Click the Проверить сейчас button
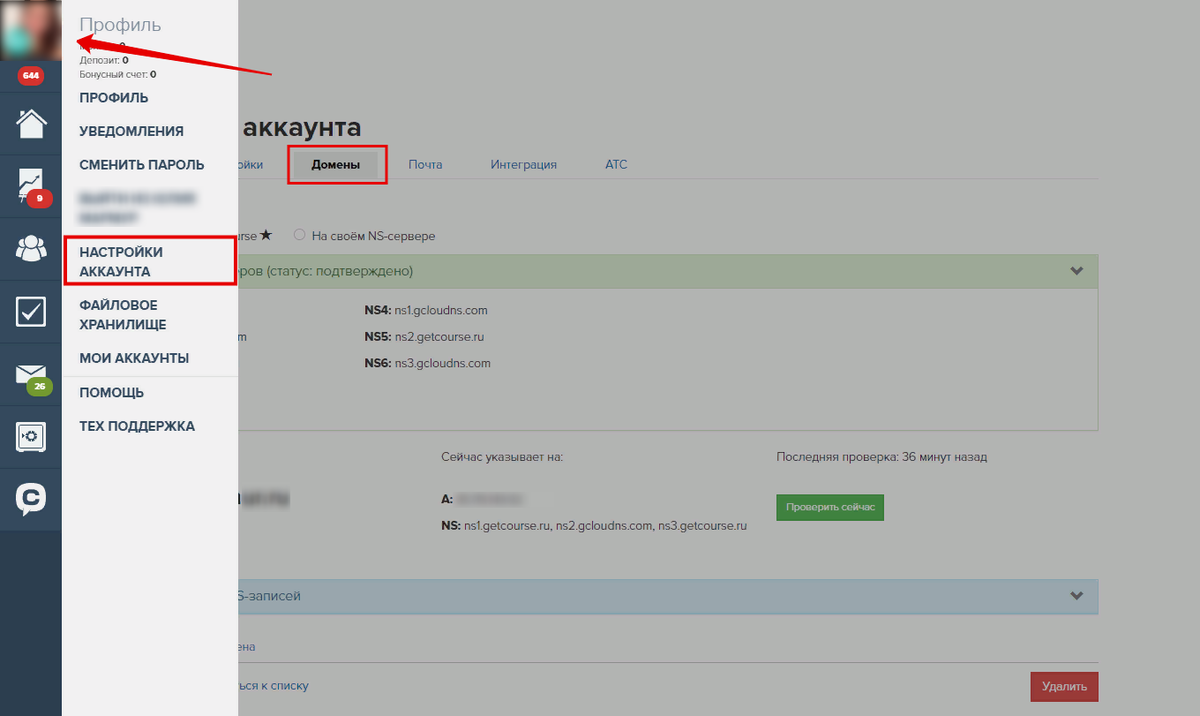 (x=830, y=507)
